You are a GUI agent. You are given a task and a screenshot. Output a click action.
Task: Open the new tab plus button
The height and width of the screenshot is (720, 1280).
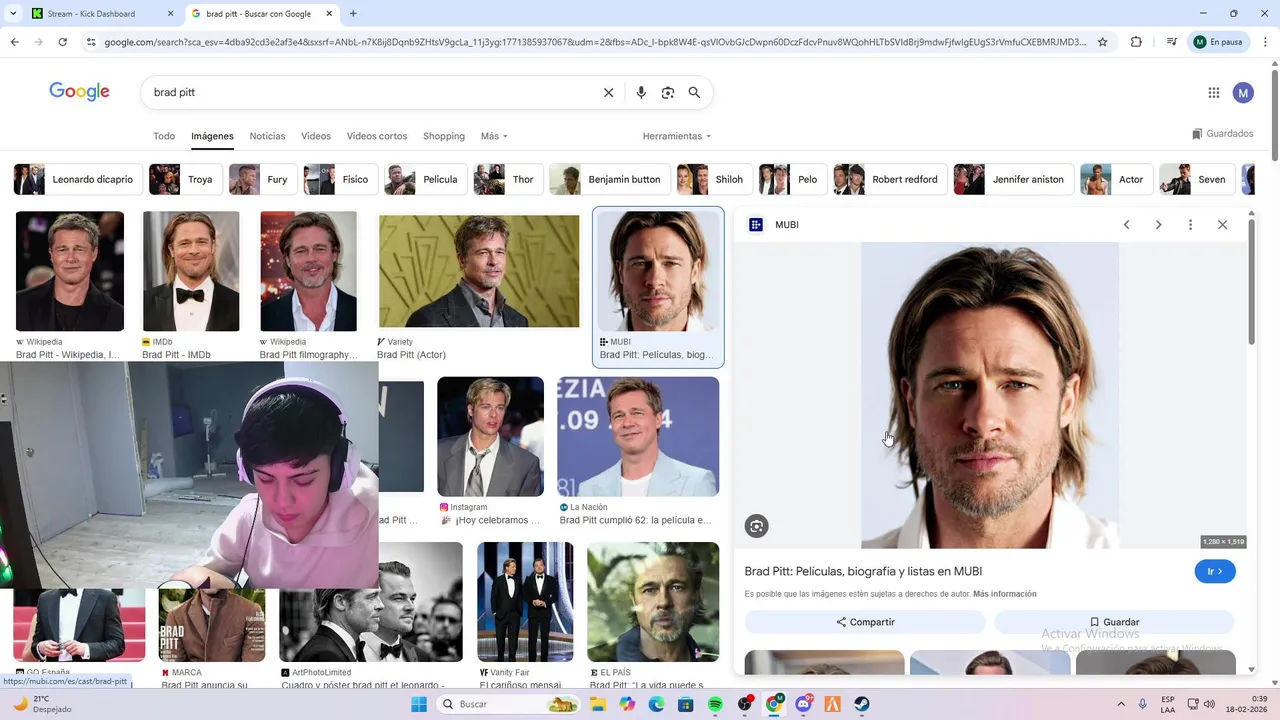(x=353, y=14)
